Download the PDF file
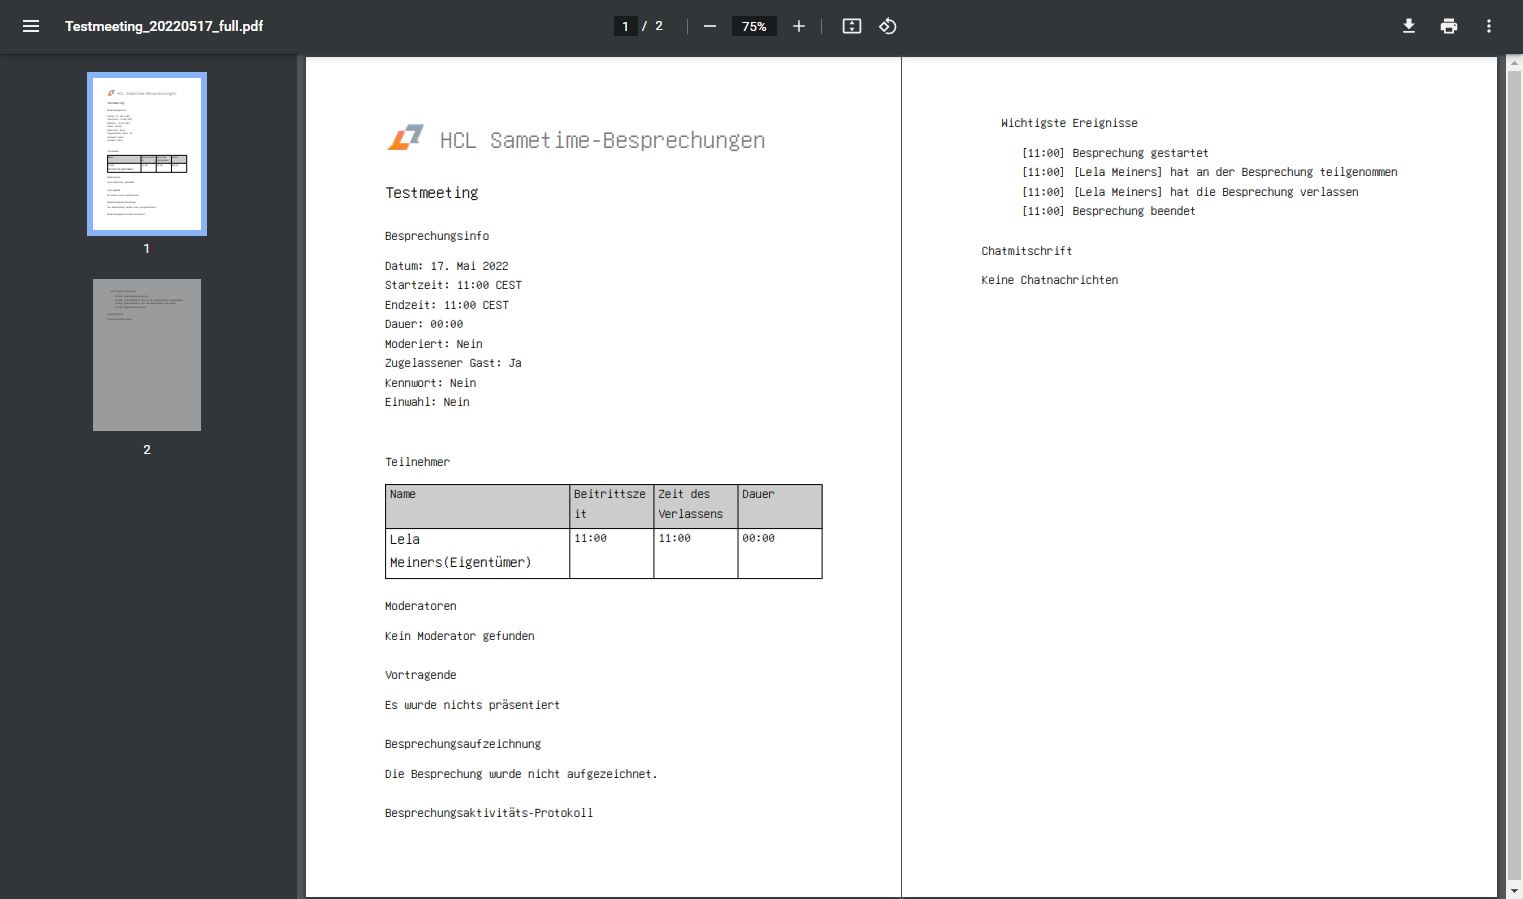The height and width of the screenshot is (899, 1523). [x=1409, y=26]
